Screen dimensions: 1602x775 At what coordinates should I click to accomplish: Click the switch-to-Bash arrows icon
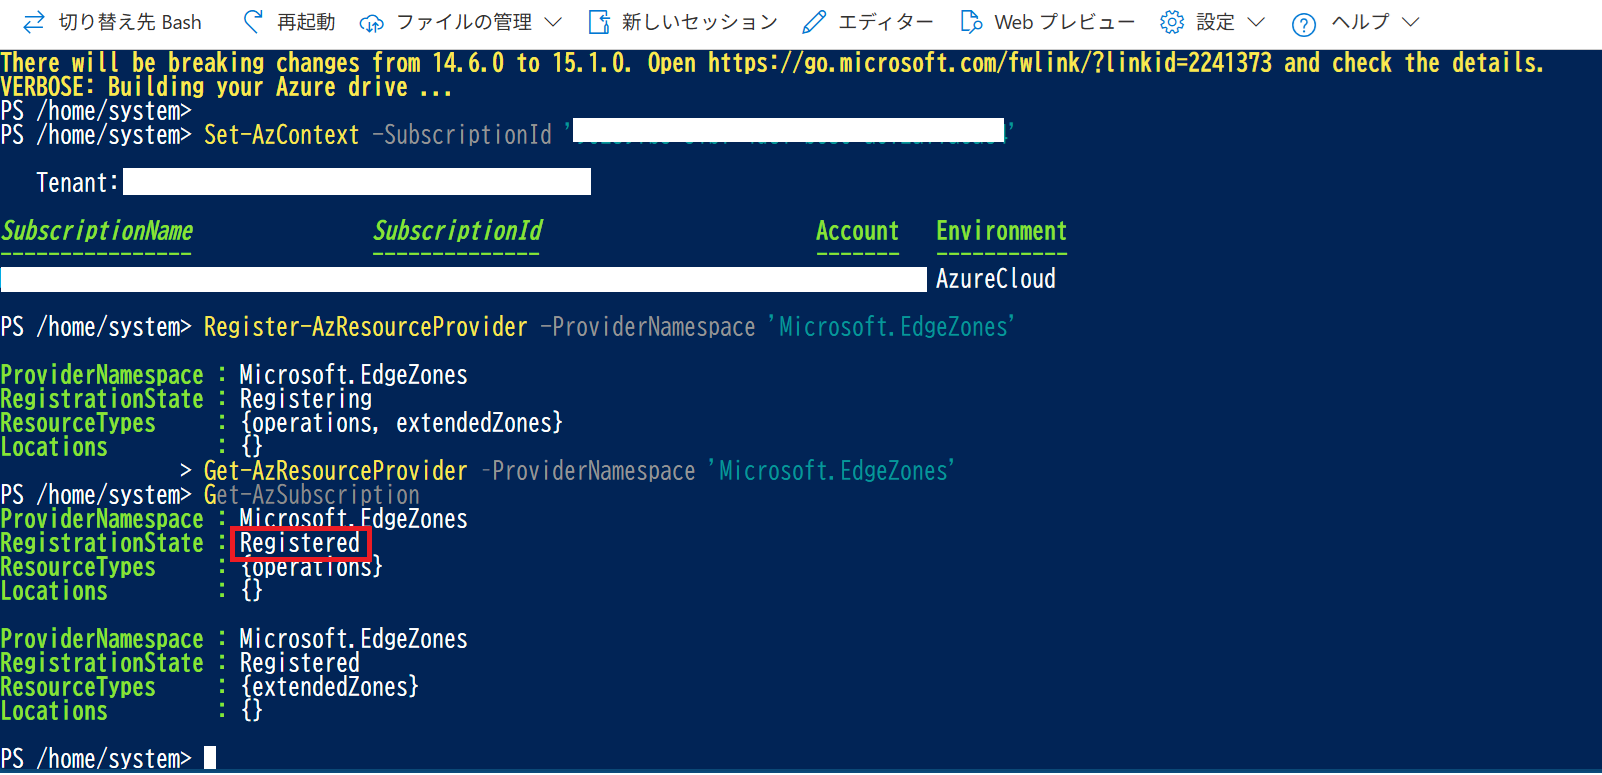coord(33,22)
